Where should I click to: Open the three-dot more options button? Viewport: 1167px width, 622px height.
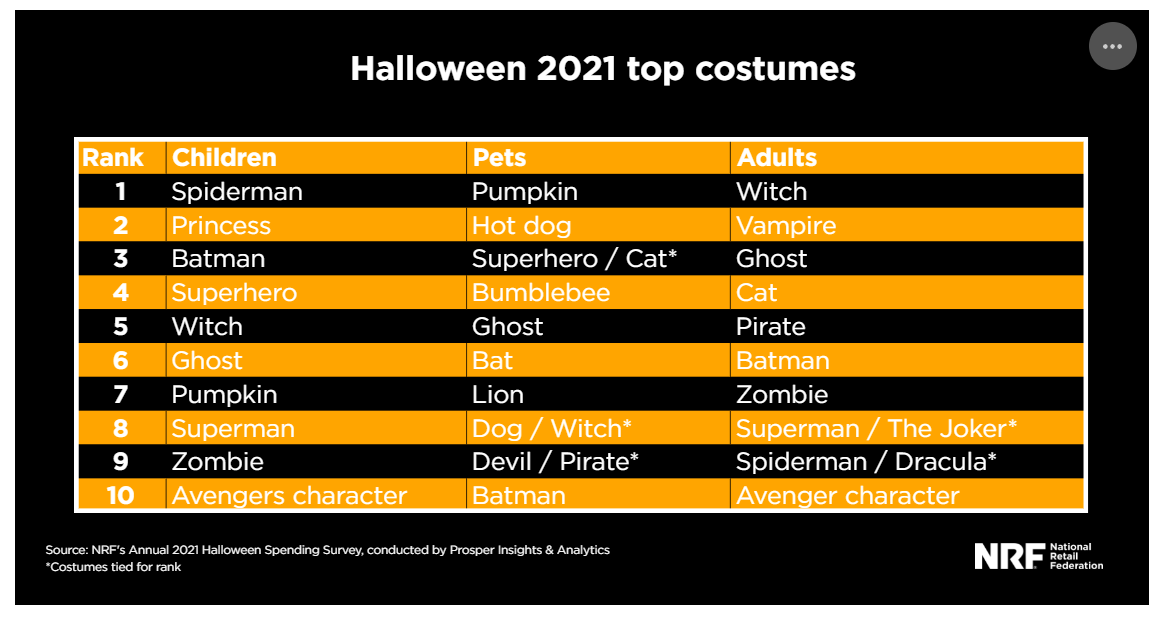click(1113, 46)
